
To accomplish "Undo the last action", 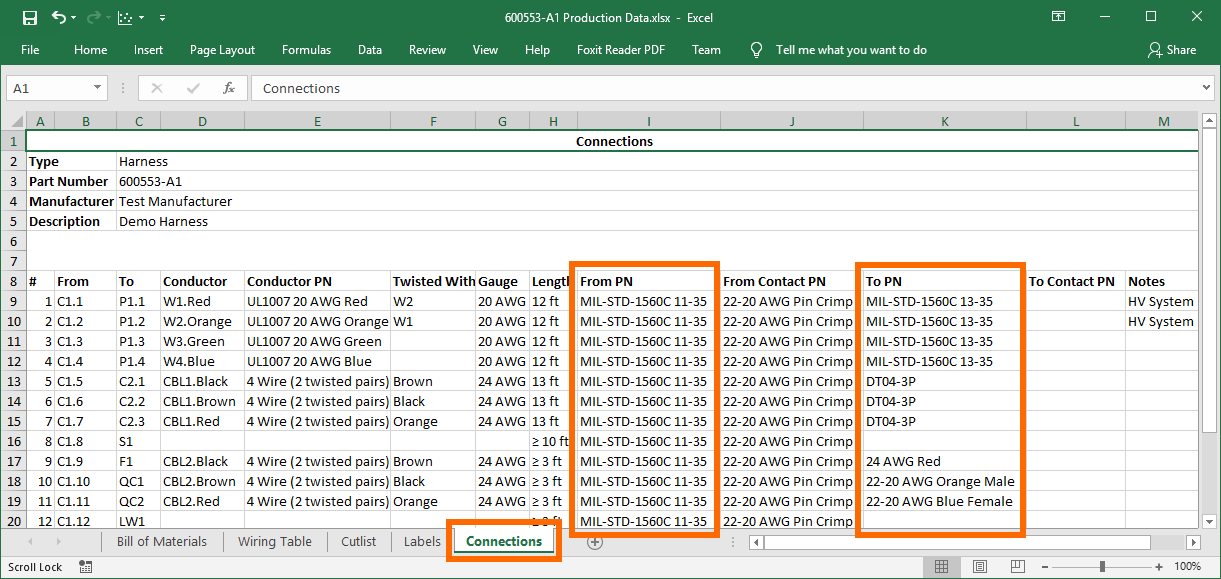I will pyautogui.click(x=58, y=17).
